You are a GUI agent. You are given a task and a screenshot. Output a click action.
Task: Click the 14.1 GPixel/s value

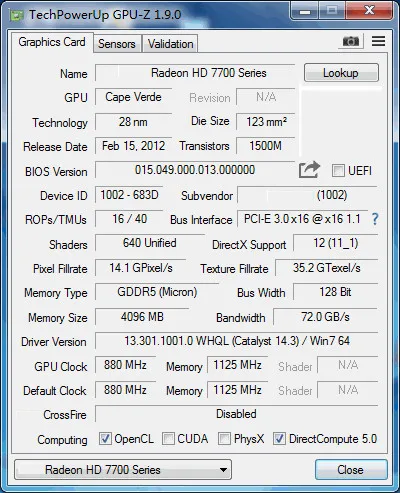click(x=141, y=268)
